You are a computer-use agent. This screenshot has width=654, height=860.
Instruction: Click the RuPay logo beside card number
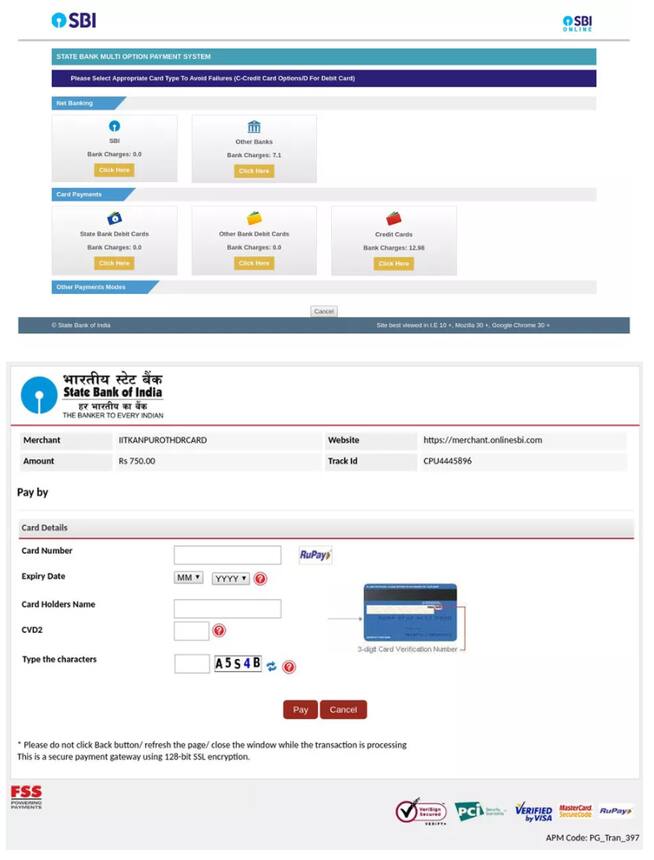pyautogui.click(x=315, y=555)
